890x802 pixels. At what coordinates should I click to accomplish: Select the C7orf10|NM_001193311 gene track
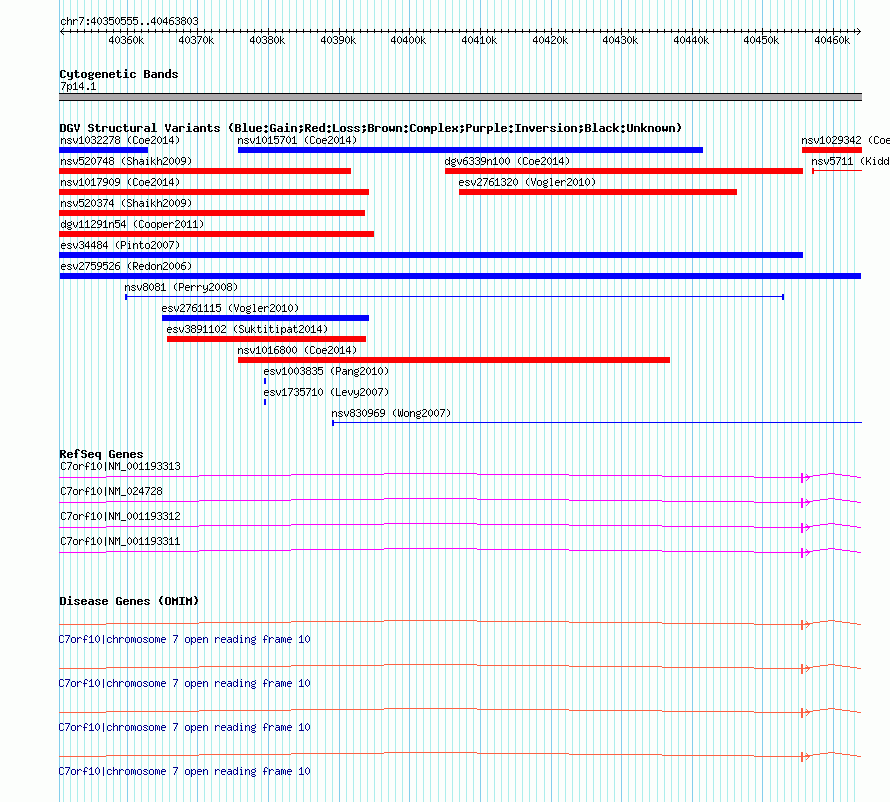click(460, 551)
